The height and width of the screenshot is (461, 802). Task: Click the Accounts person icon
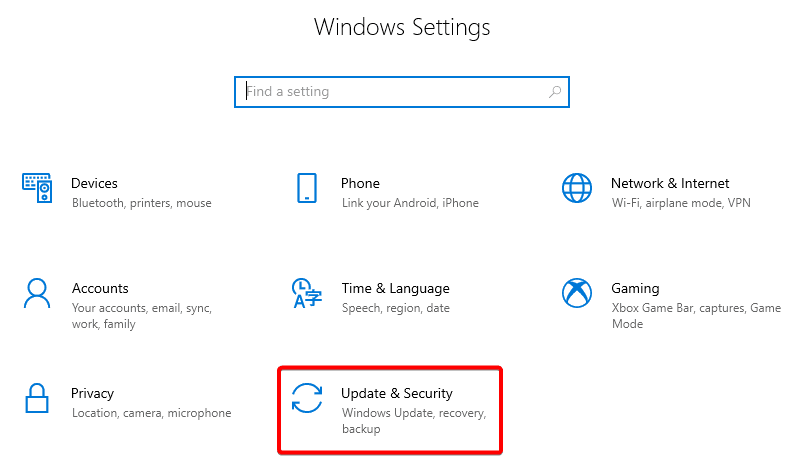coord(37,293)
